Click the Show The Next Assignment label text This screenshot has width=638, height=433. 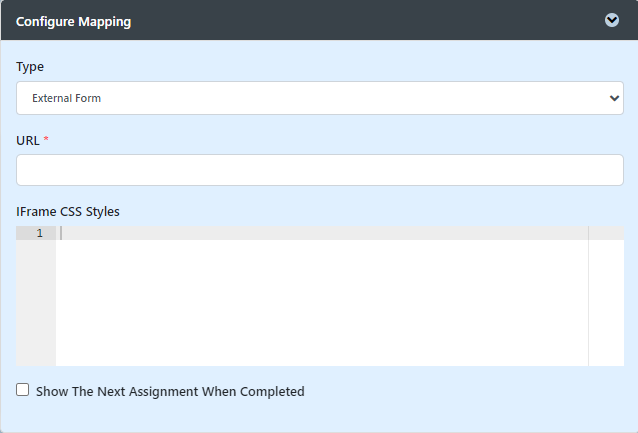[x=170, y=392]
